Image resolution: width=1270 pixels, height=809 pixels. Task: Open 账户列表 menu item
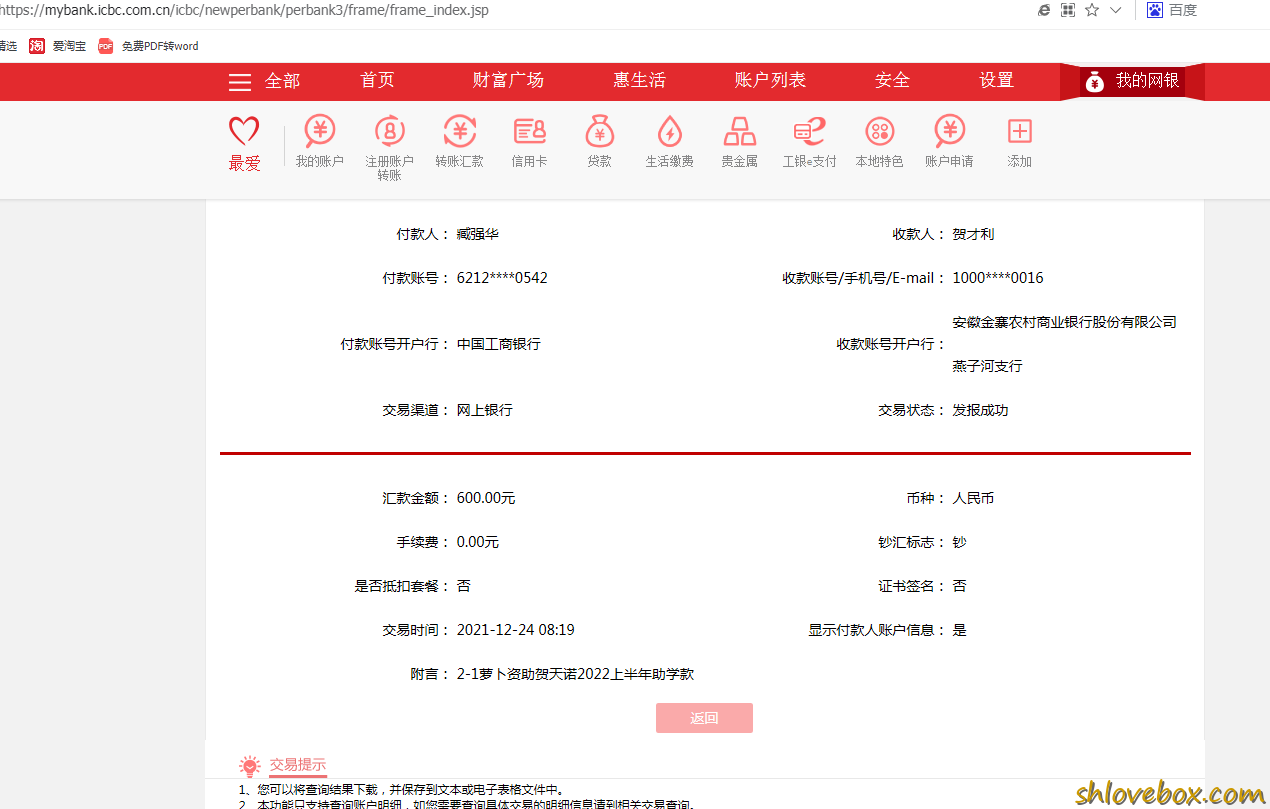(770, 81)
